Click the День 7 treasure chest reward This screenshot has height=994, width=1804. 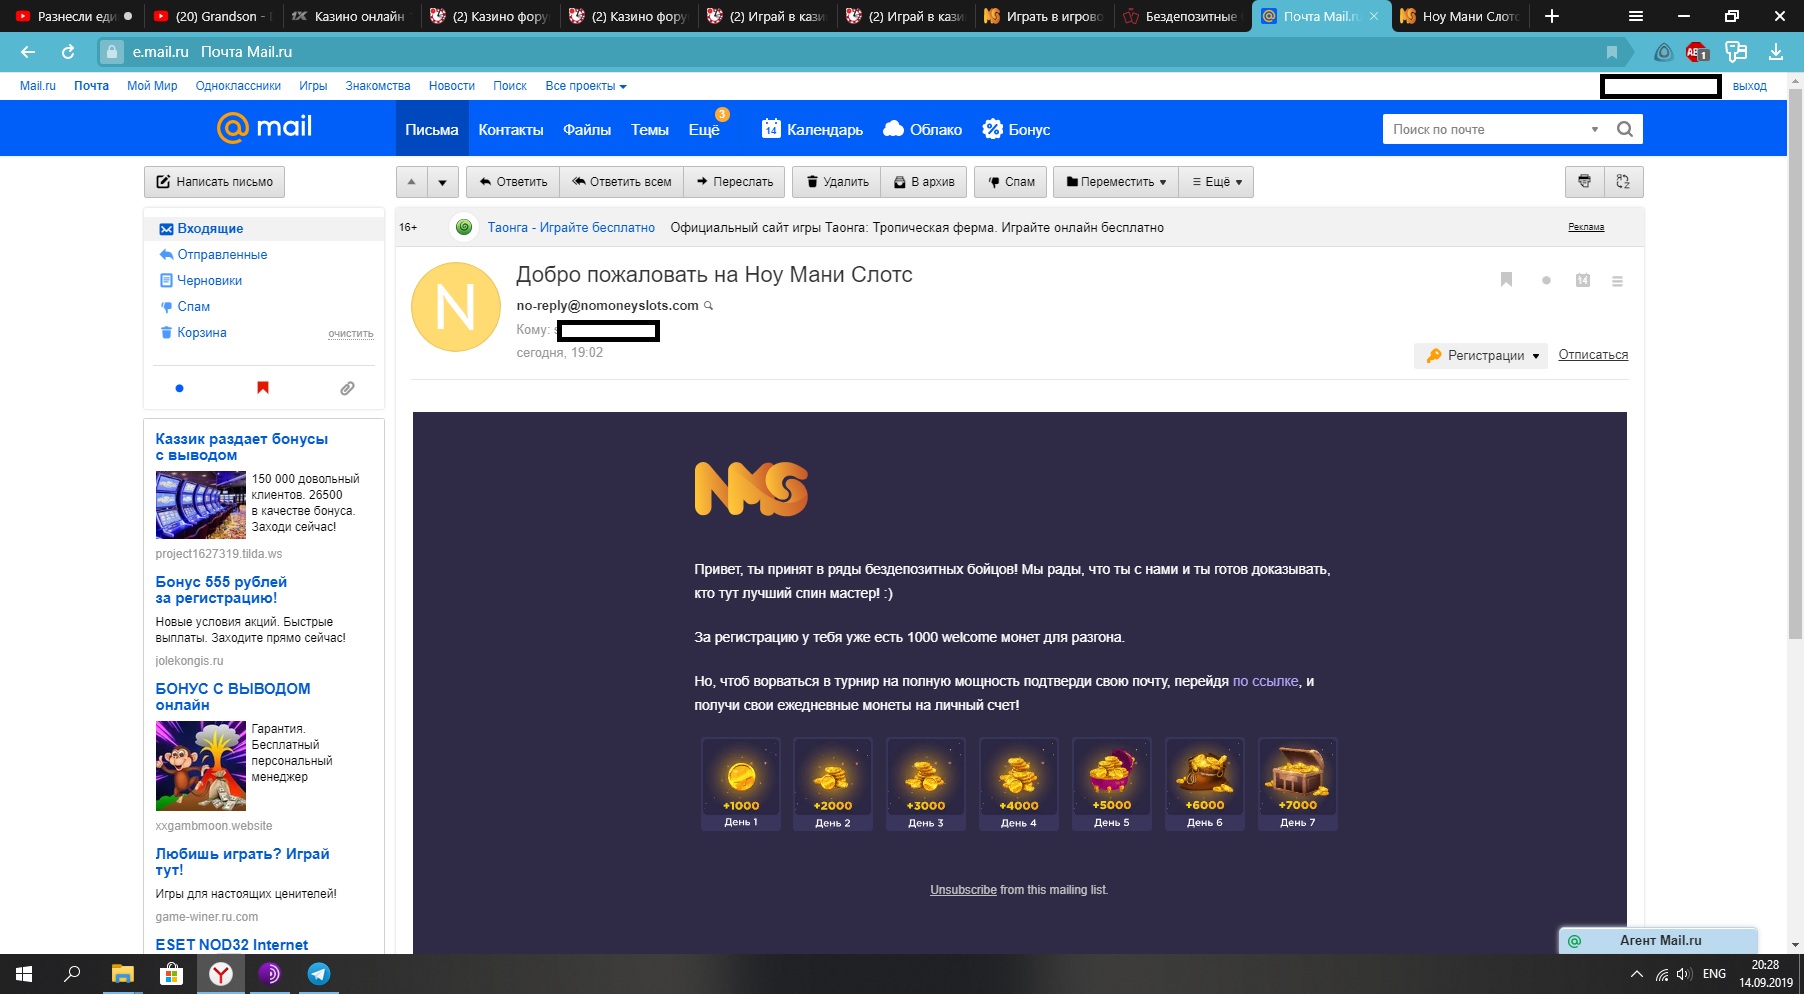pos(1298,784)
